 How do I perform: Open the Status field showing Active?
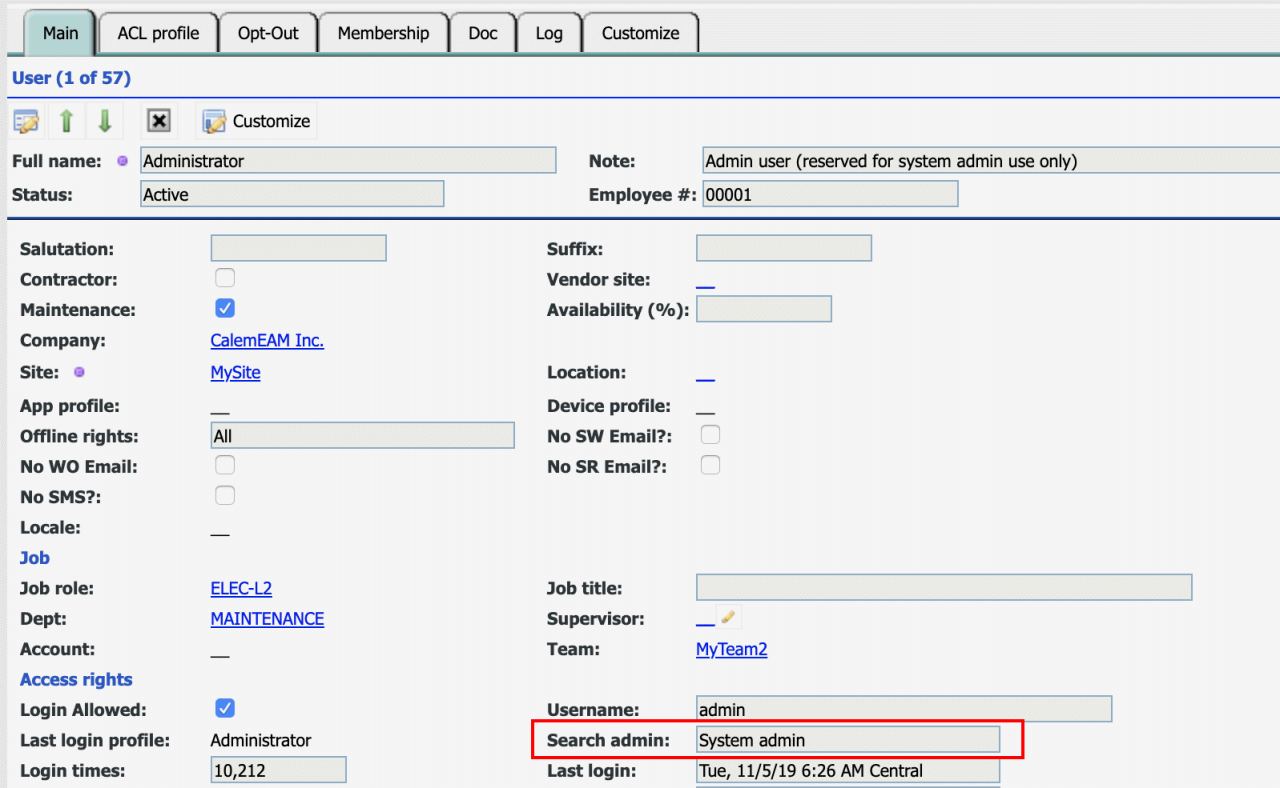pyautogui.click(x=292, y=194)
